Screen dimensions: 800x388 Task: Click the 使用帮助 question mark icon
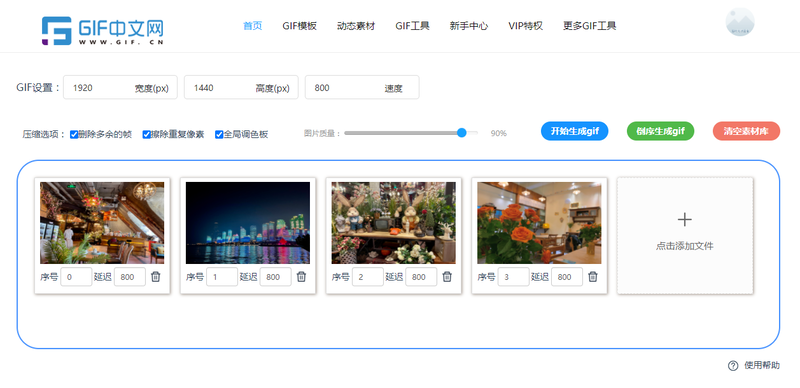pos(733,366)
